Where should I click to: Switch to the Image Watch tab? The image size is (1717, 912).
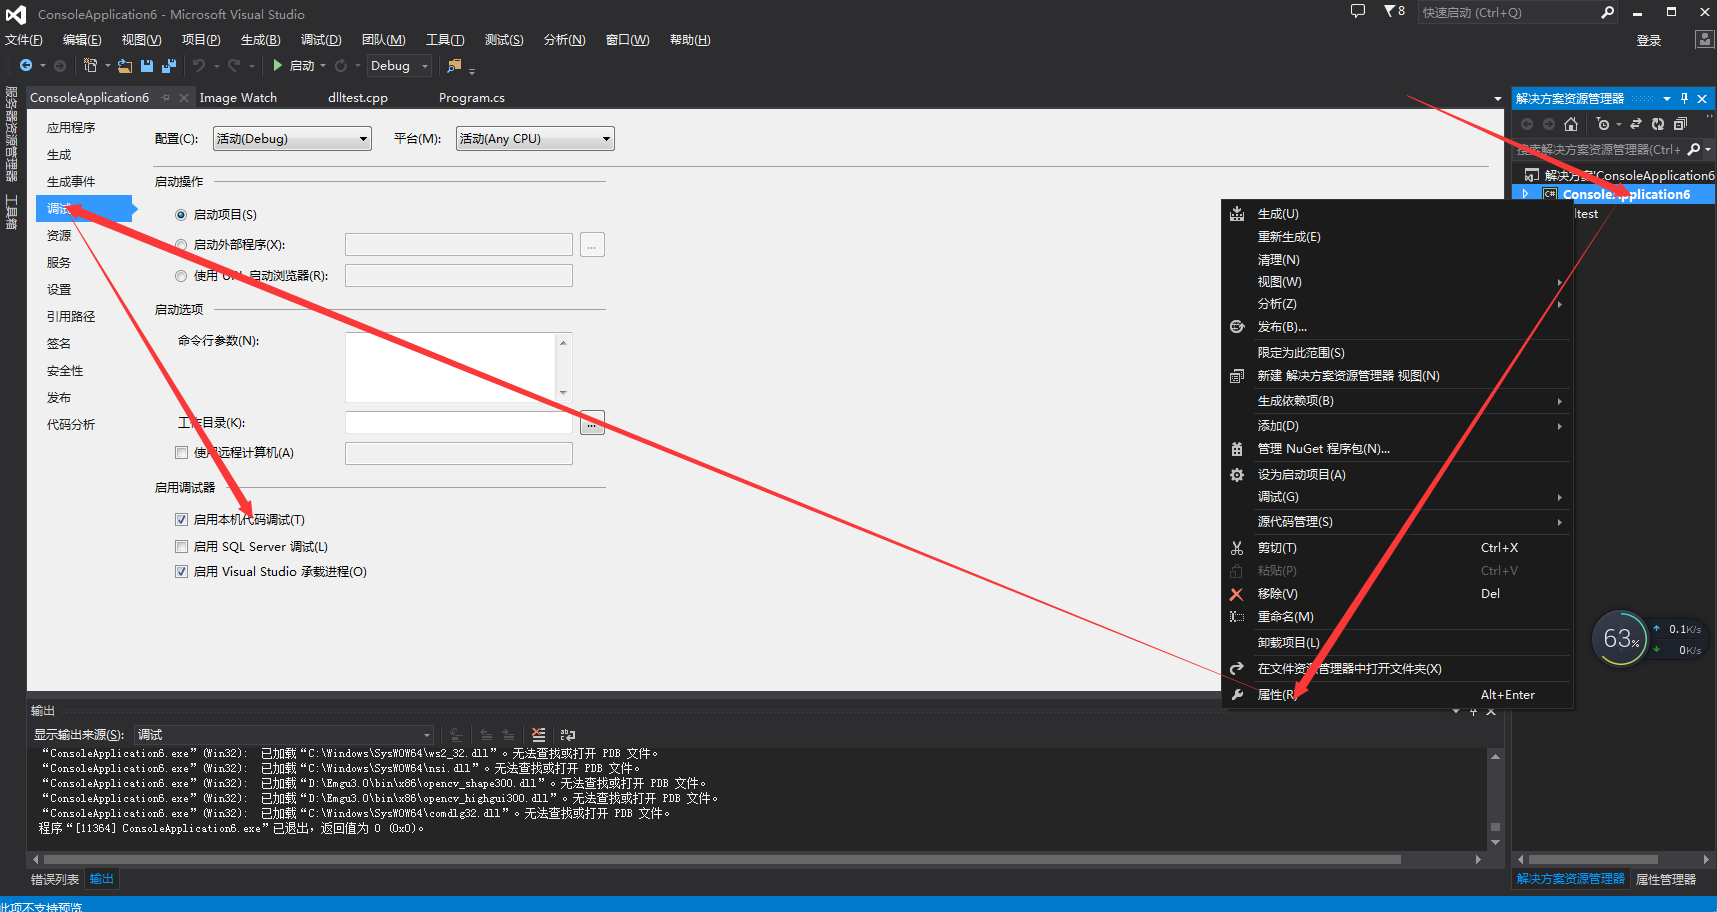coord(238,97)
